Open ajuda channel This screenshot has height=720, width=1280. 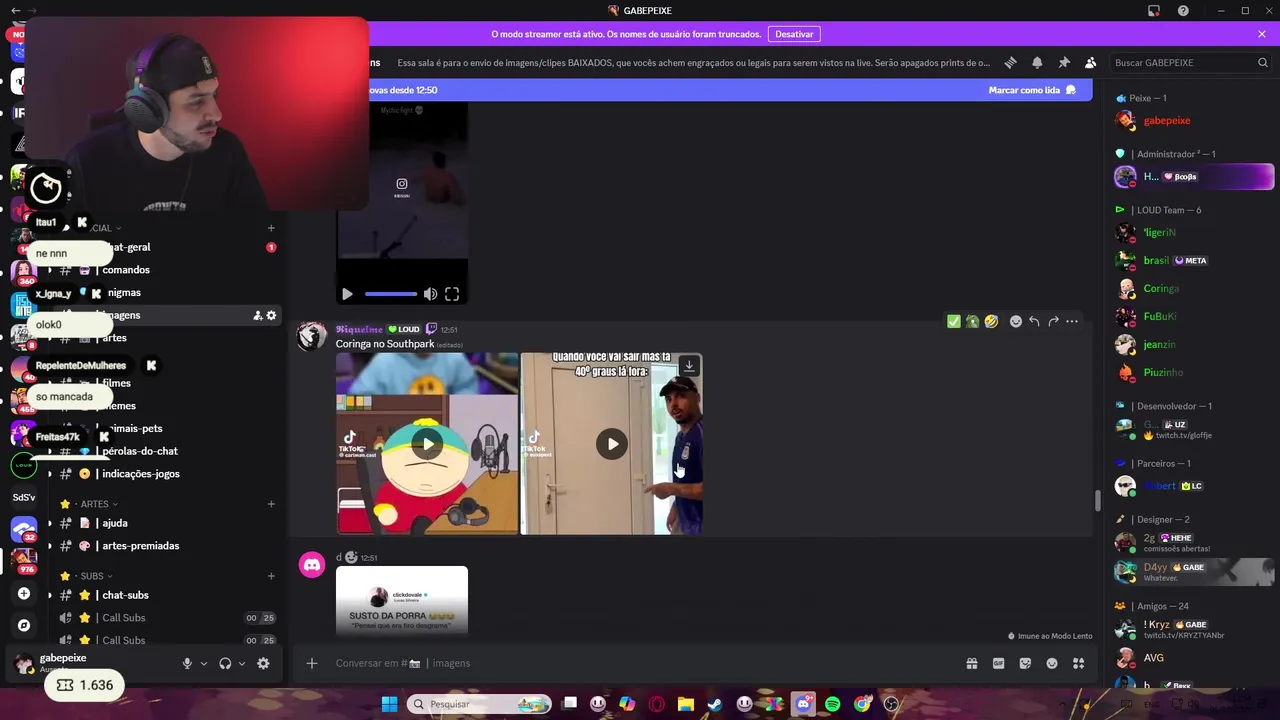pyautogui.click(x=115, y=523)
